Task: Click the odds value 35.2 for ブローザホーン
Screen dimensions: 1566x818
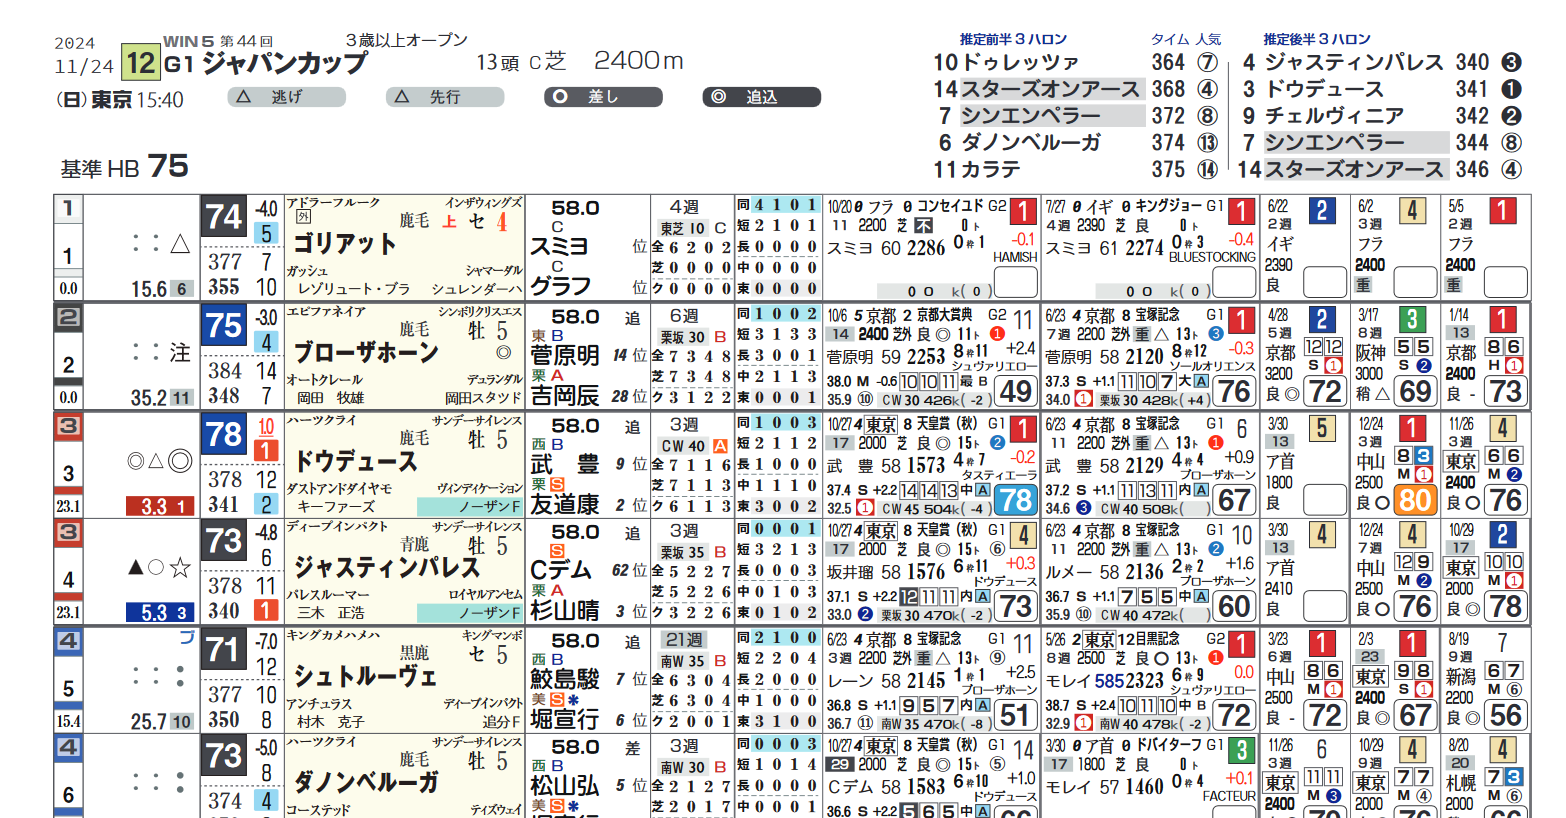Action: pos(148,398)
